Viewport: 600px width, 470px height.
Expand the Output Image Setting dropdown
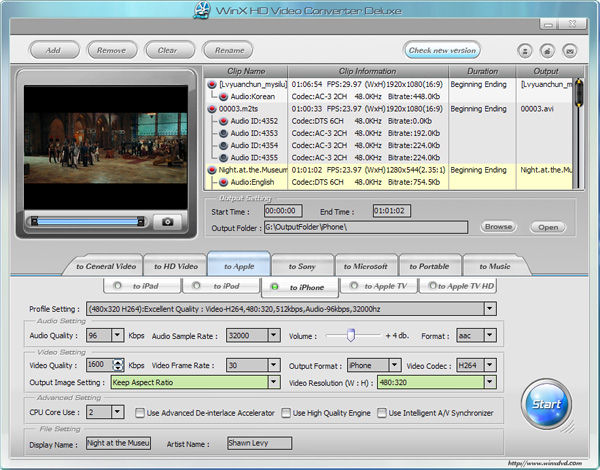[274, 382]
